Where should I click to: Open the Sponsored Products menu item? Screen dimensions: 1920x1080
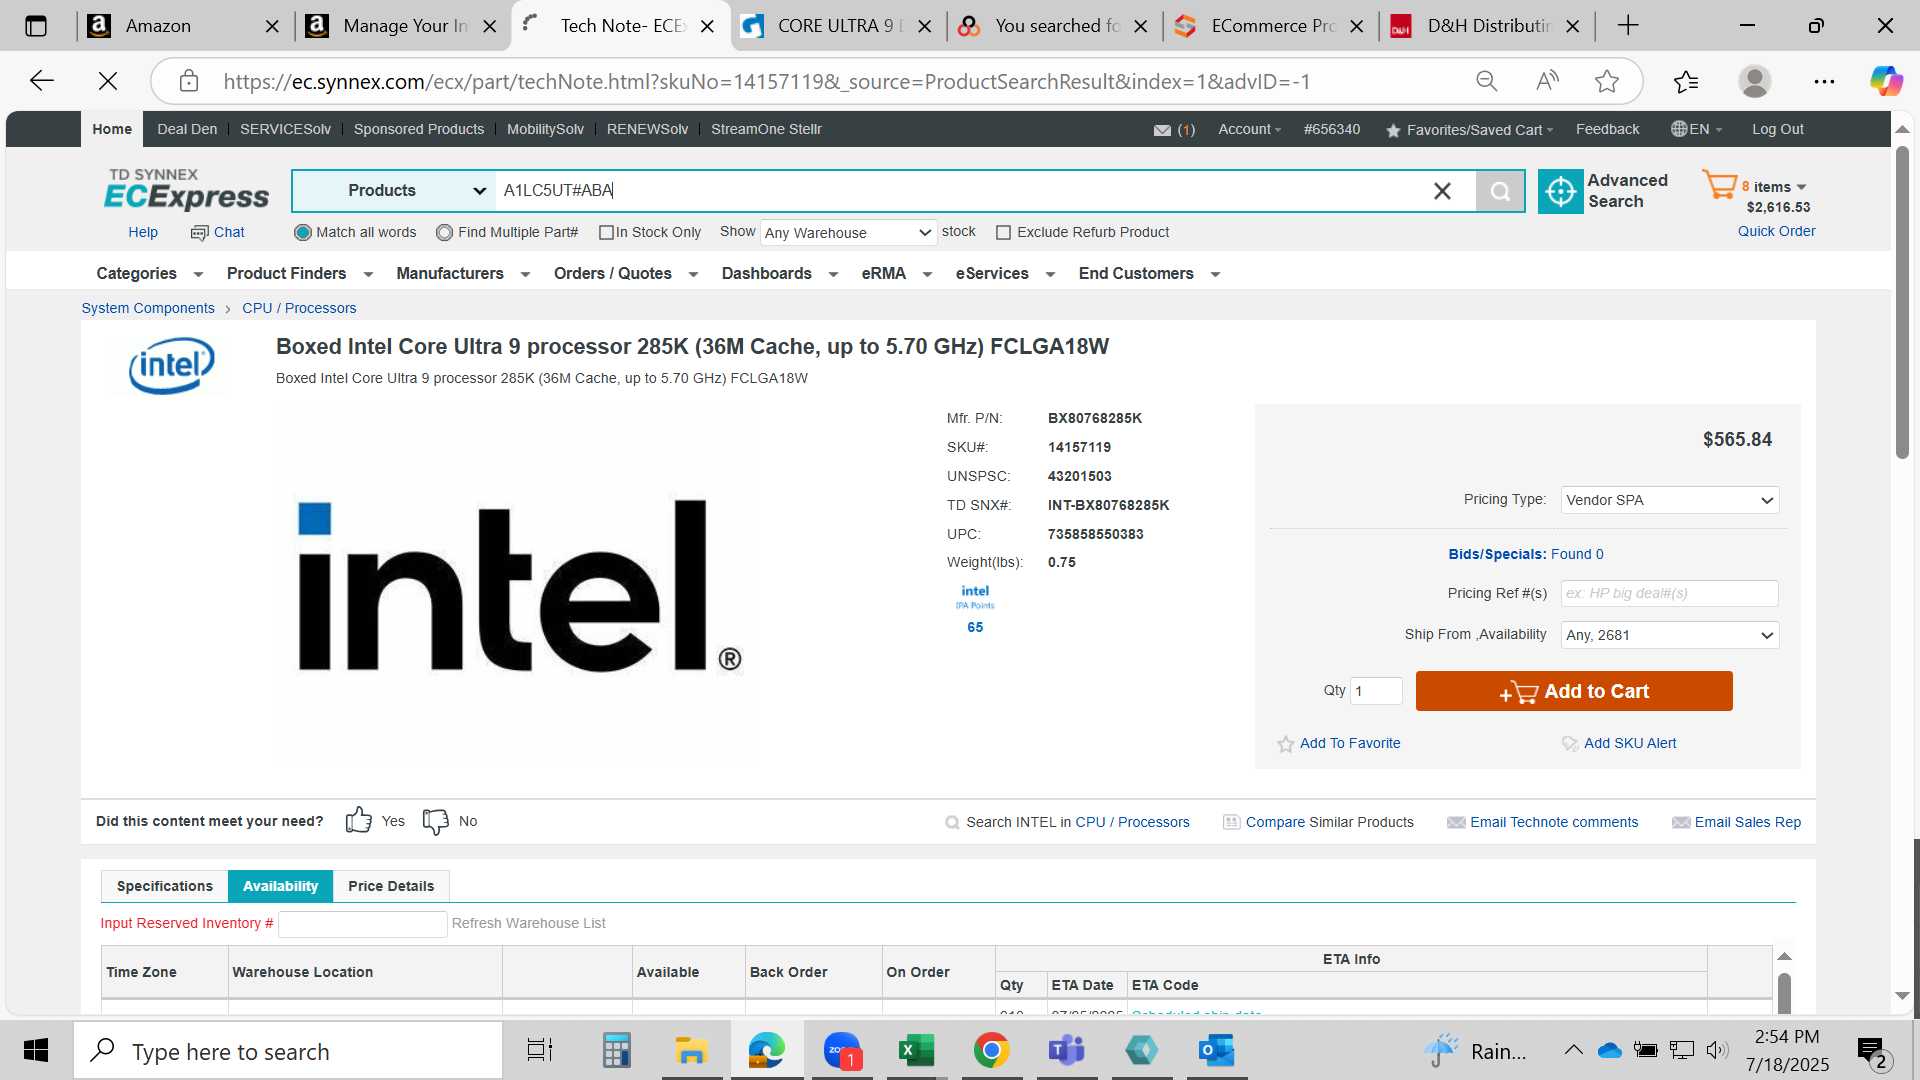419,130
